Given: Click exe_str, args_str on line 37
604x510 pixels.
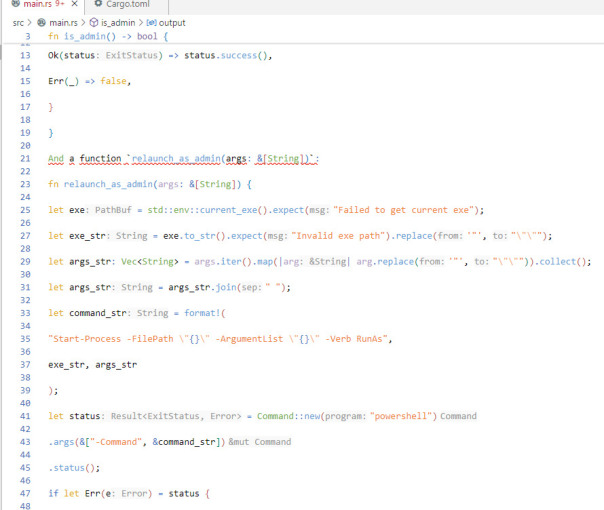Looking at the screenshot, I should point(92,365).
